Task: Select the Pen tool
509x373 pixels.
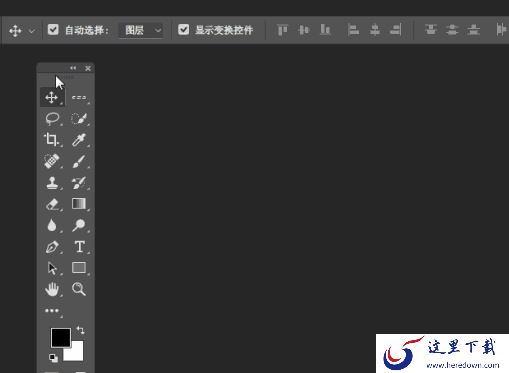Action: [52, 247]
